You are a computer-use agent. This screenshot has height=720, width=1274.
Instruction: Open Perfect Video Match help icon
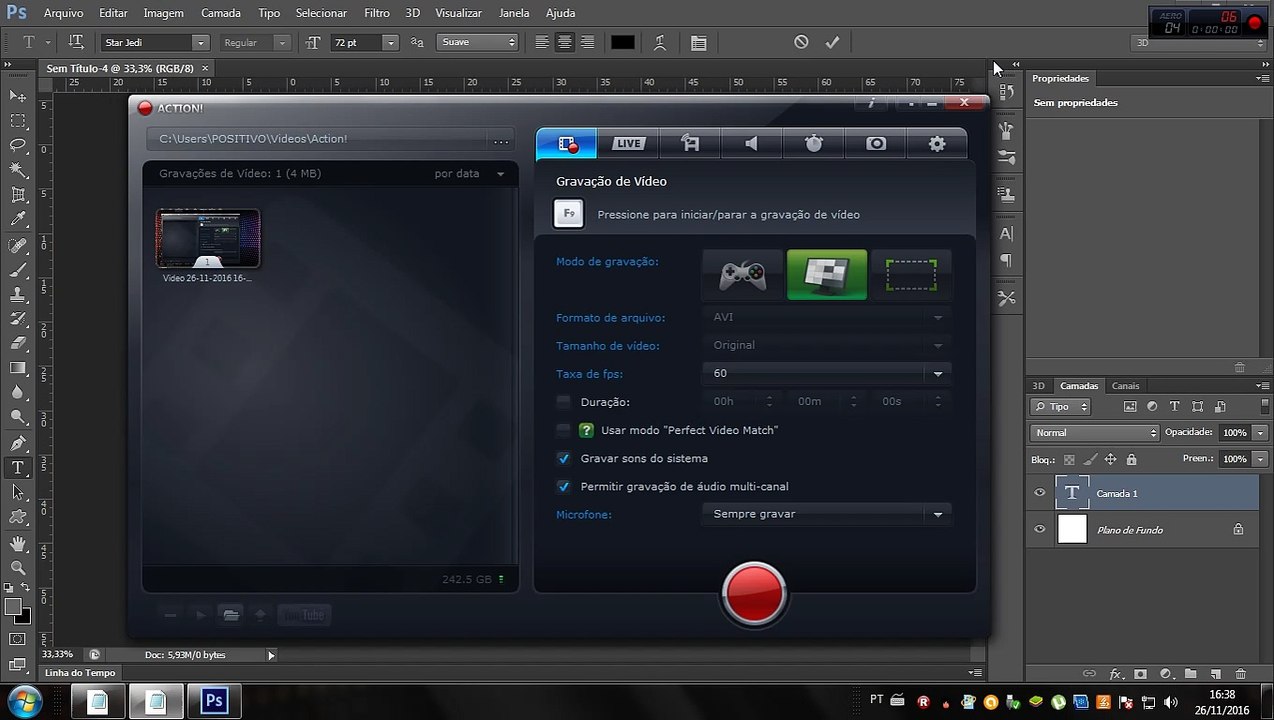click(x=587, y=430)
